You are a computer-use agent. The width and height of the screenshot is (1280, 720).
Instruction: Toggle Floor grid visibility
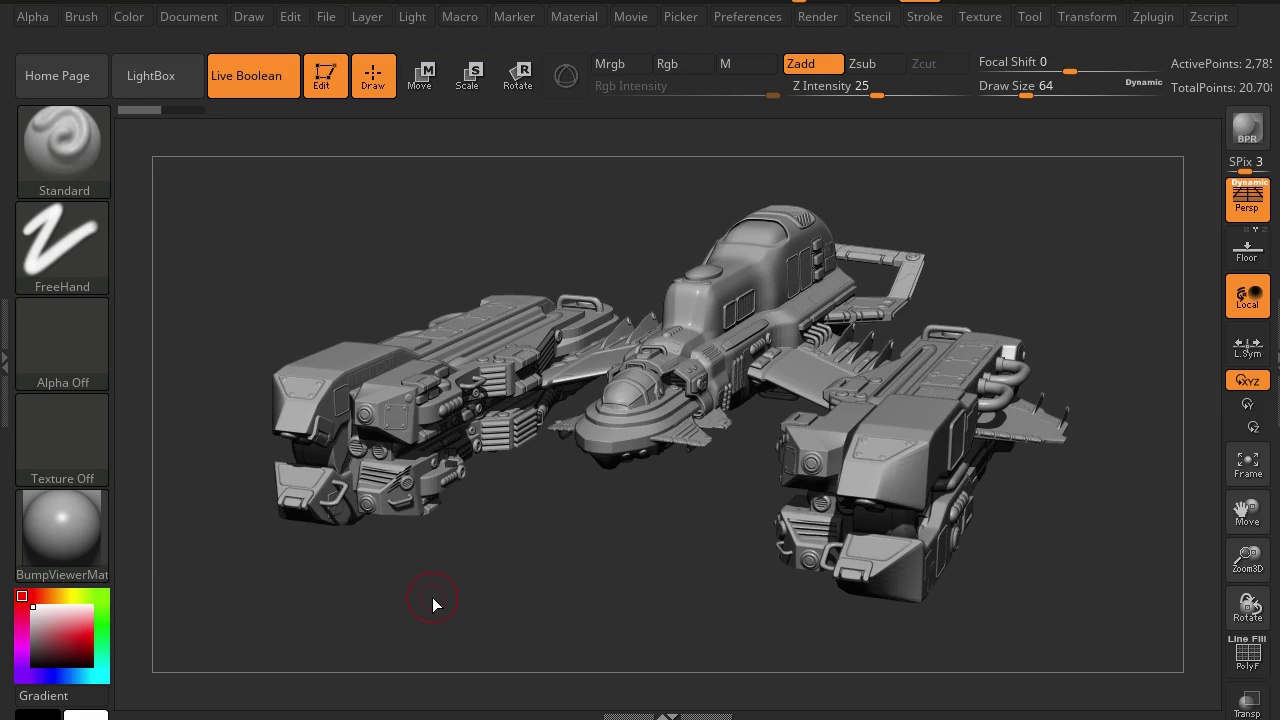pyautogui.click(x=1247, y=250)
